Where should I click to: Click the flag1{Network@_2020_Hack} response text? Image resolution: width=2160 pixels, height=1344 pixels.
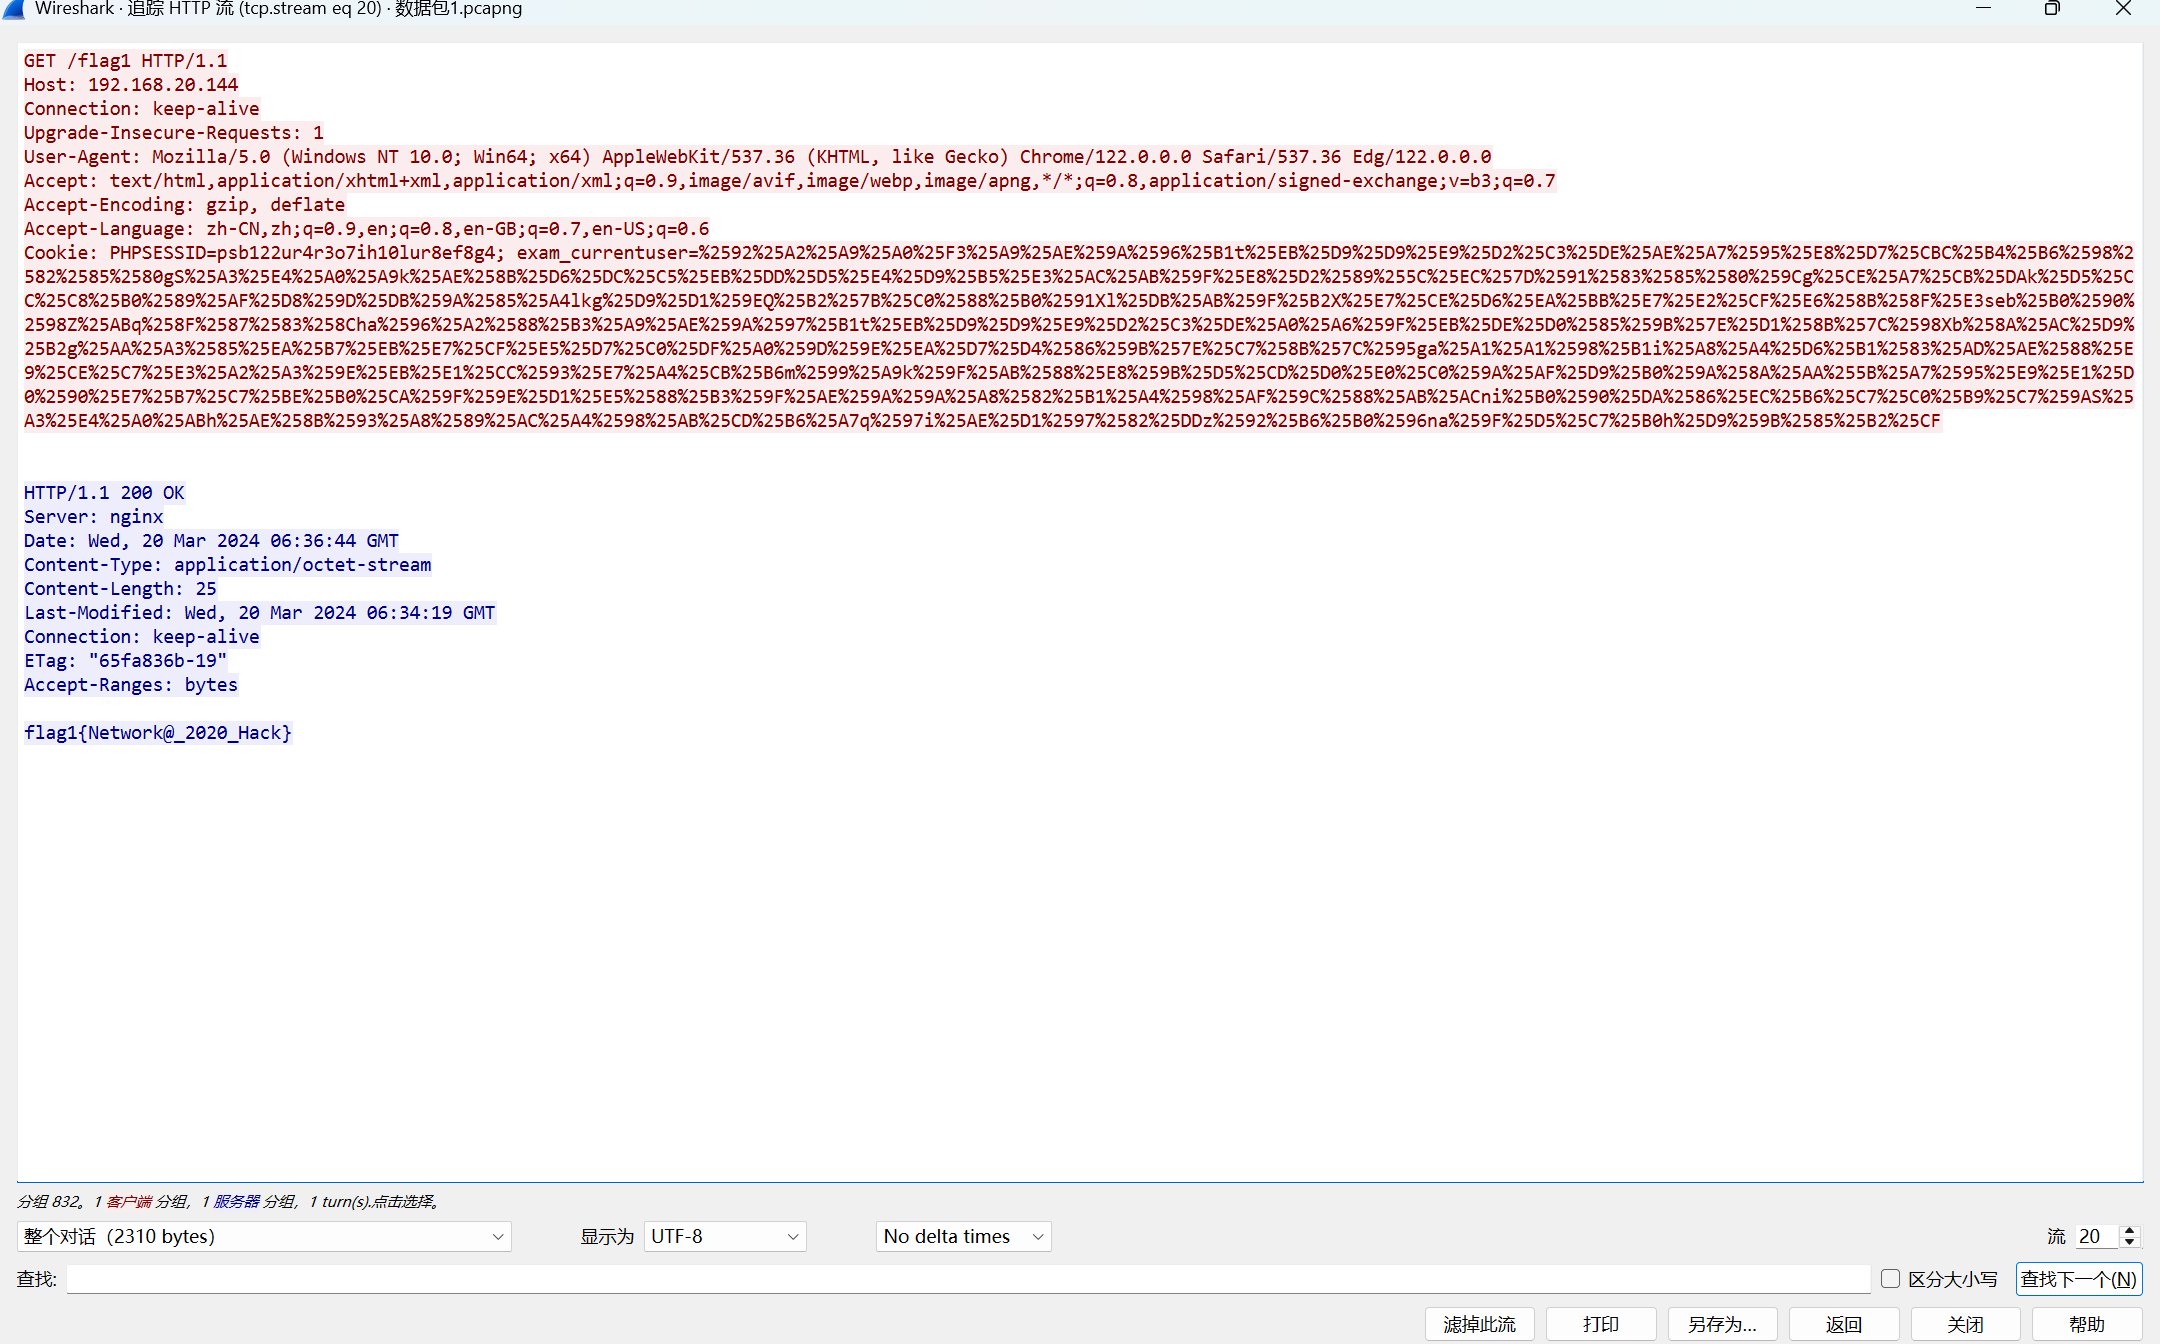coord(158,733)
